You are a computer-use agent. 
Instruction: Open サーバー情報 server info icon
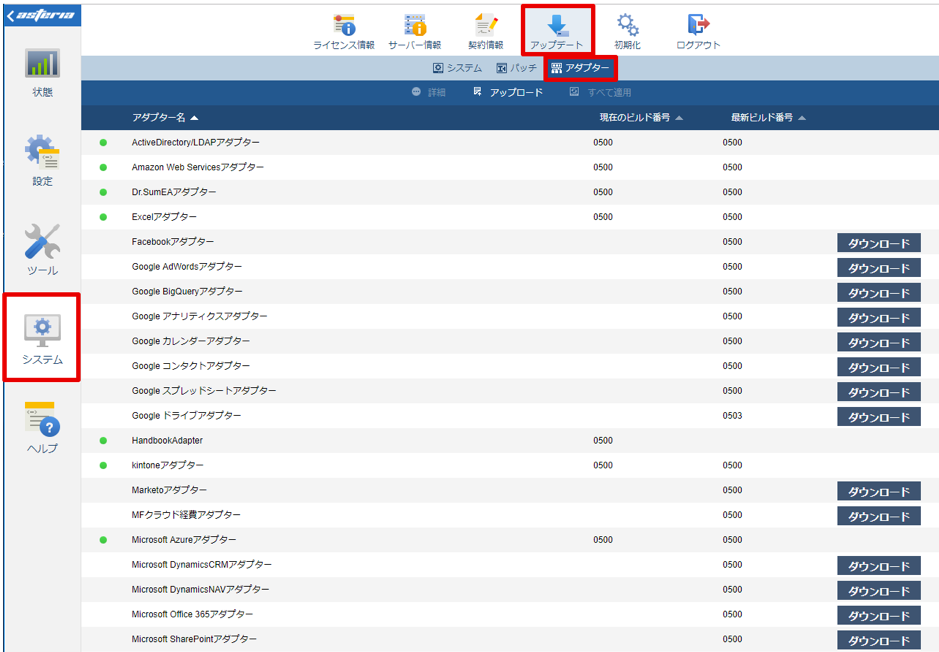414,25
